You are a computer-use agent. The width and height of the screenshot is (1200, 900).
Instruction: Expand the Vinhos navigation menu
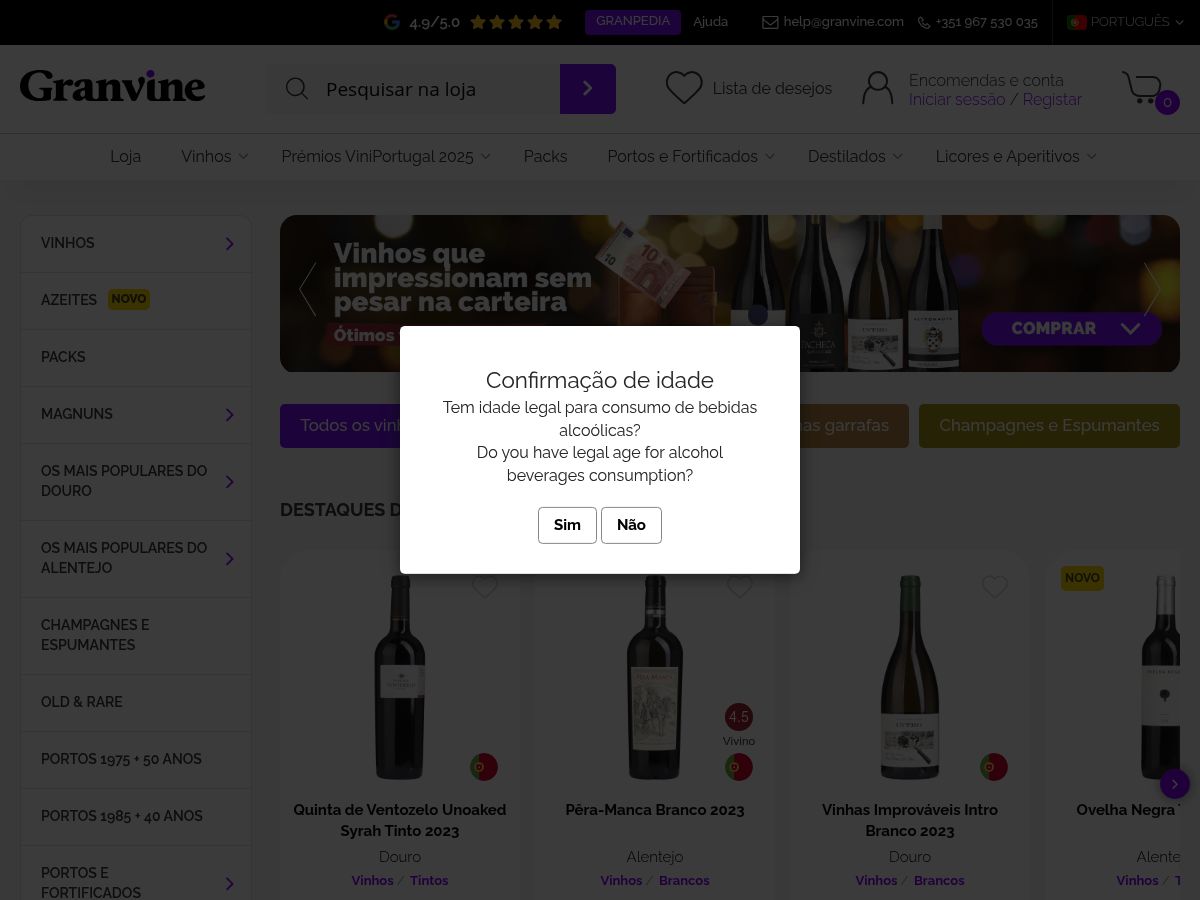215,157
